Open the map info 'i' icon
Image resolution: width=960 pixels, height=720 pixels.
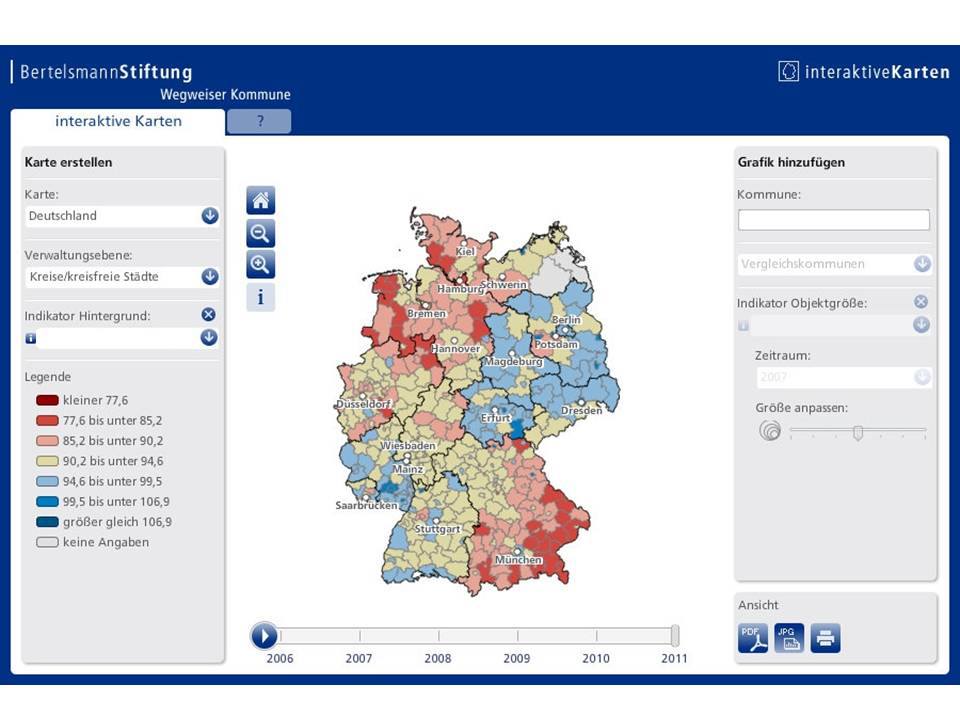(260, 298)
